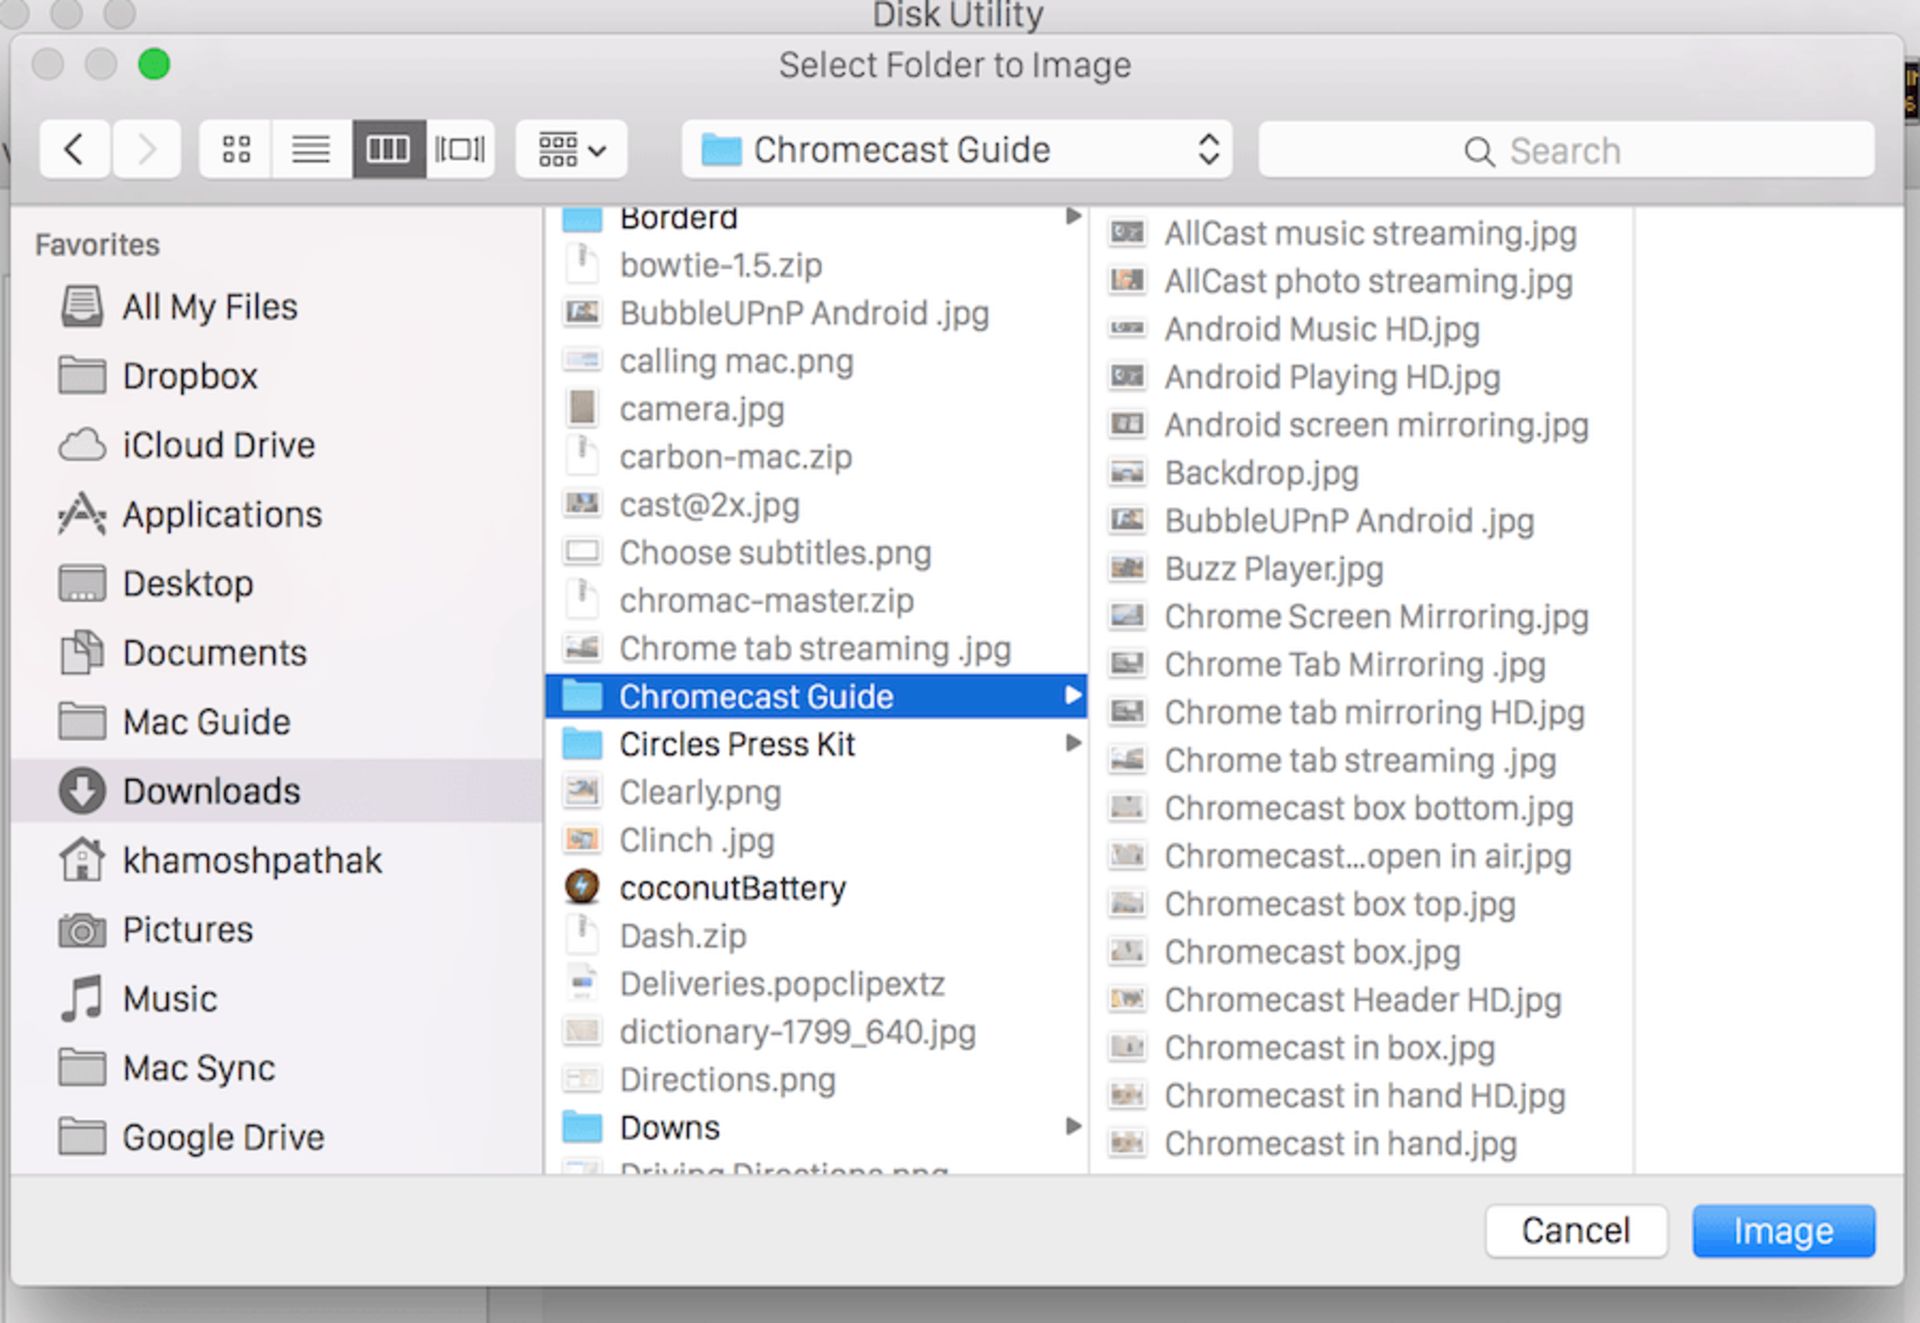Select Chrome Tab Mirroring .jpg
1920x1323 pixels.
click(1361, 665)
